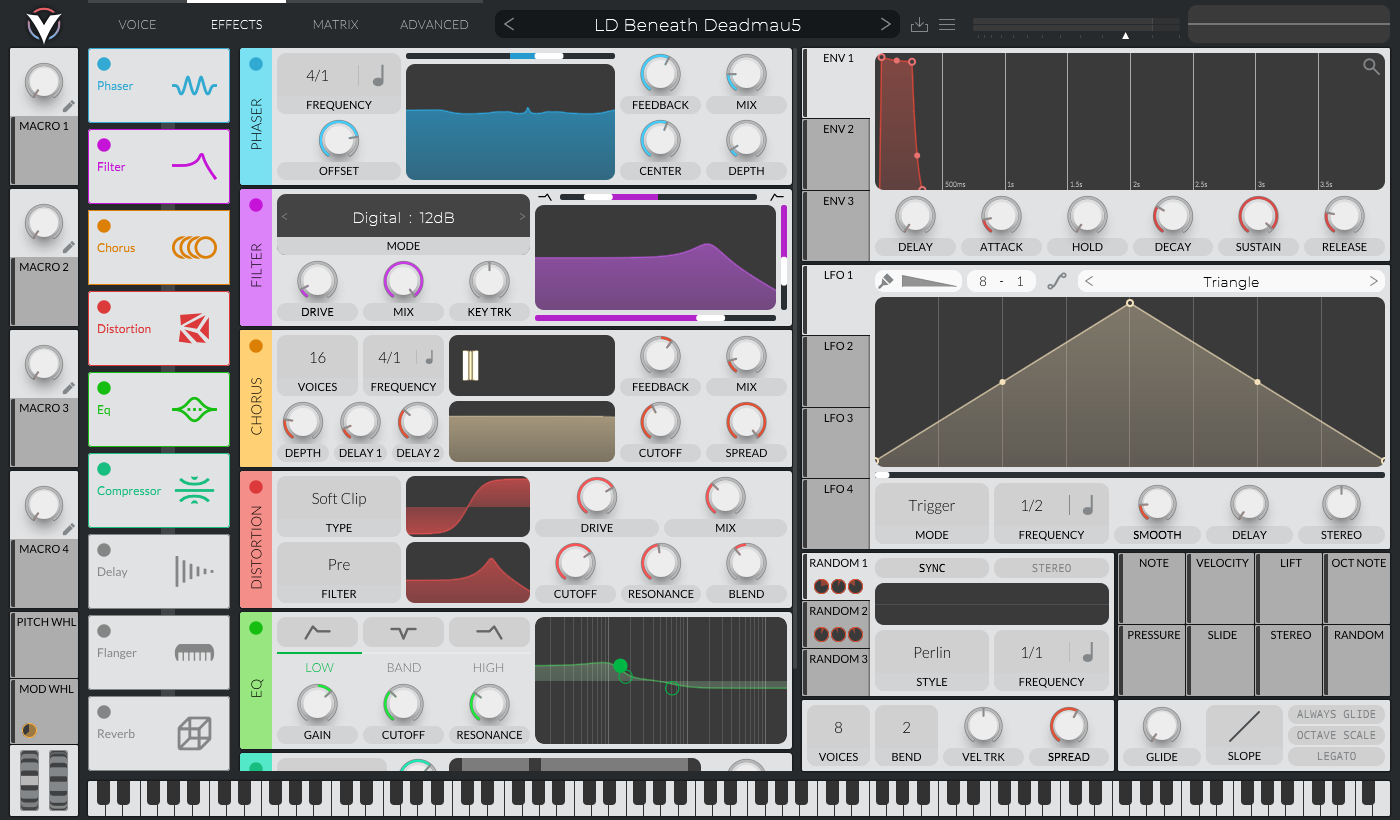
Task: Toggle the Chorus panel power dot
Action: click(256, 346)
